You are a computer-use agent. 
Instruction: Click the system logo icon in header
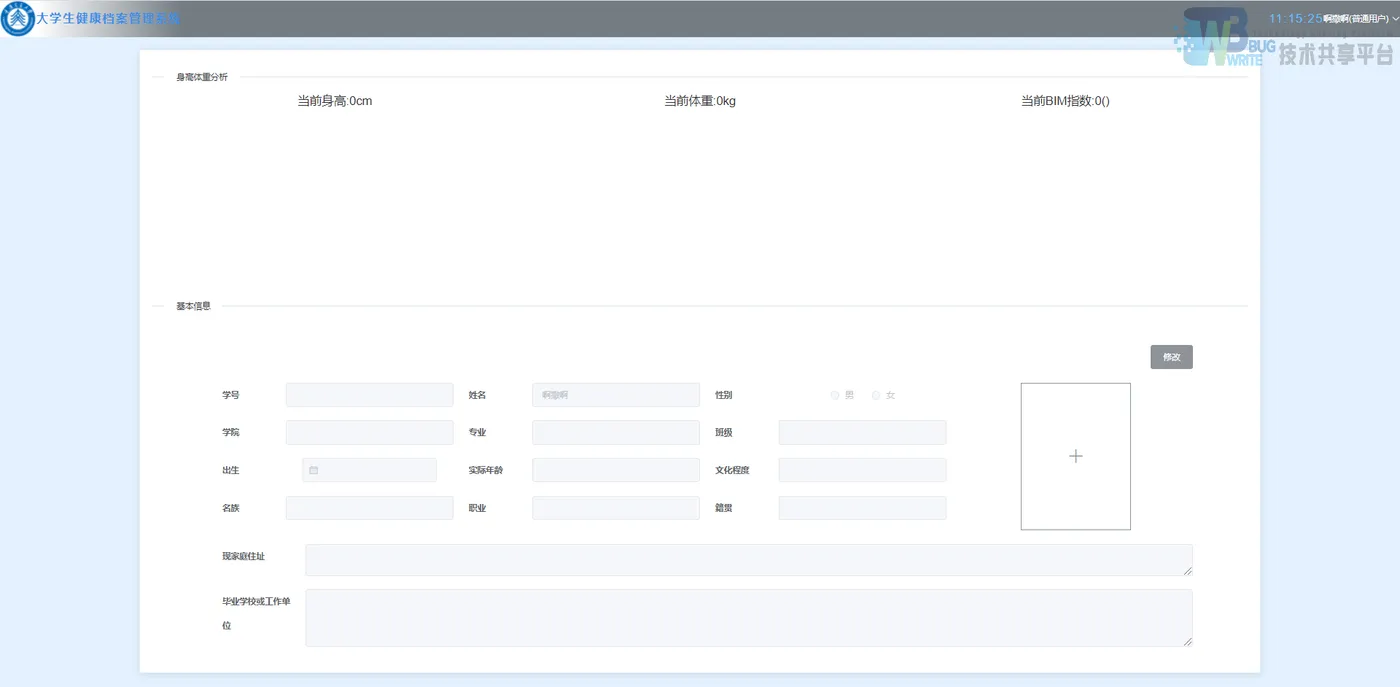[18, 19]
